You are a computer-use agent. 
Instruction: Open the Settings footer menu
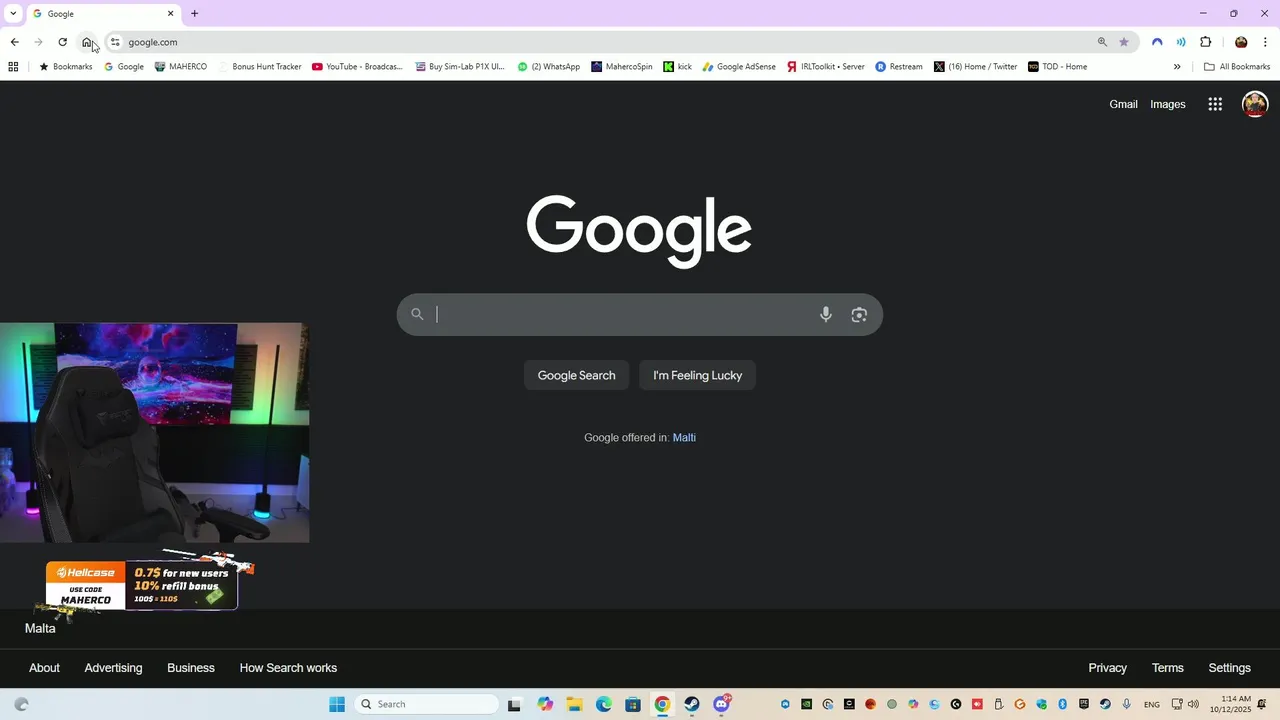[1229, 668]
